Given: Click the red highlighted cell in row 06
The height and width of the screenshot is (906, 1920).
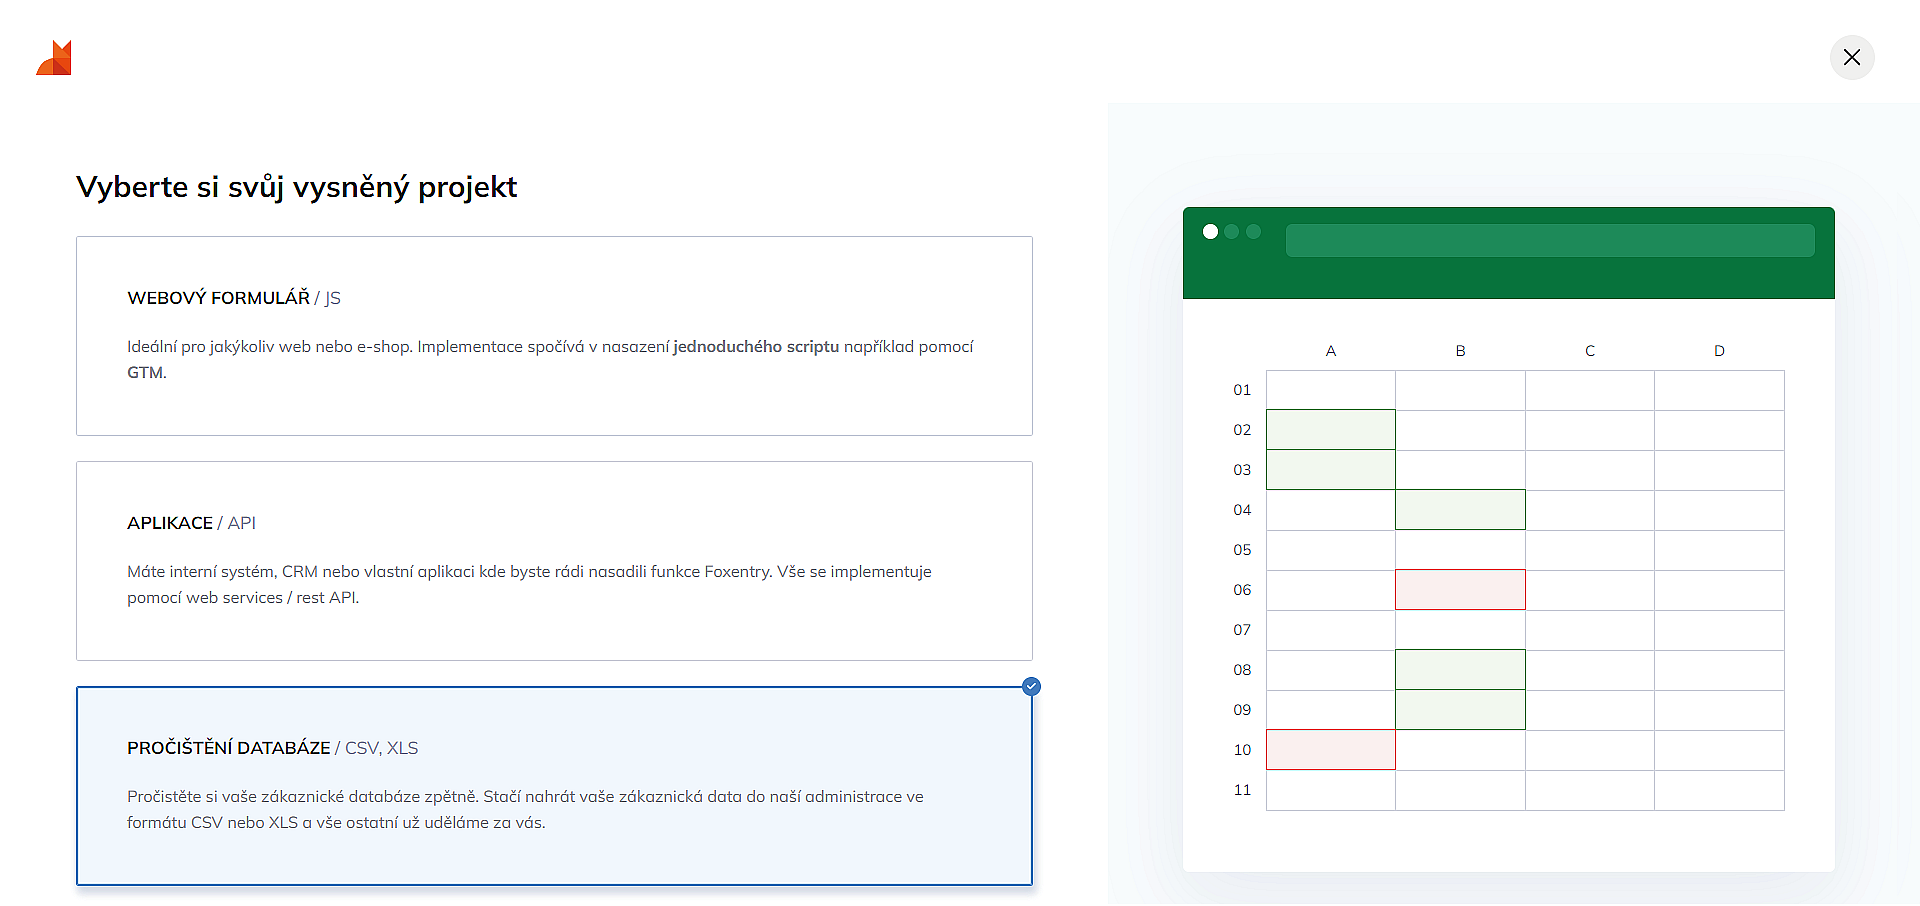Looking at the screenshot, I should (1460, 590).
